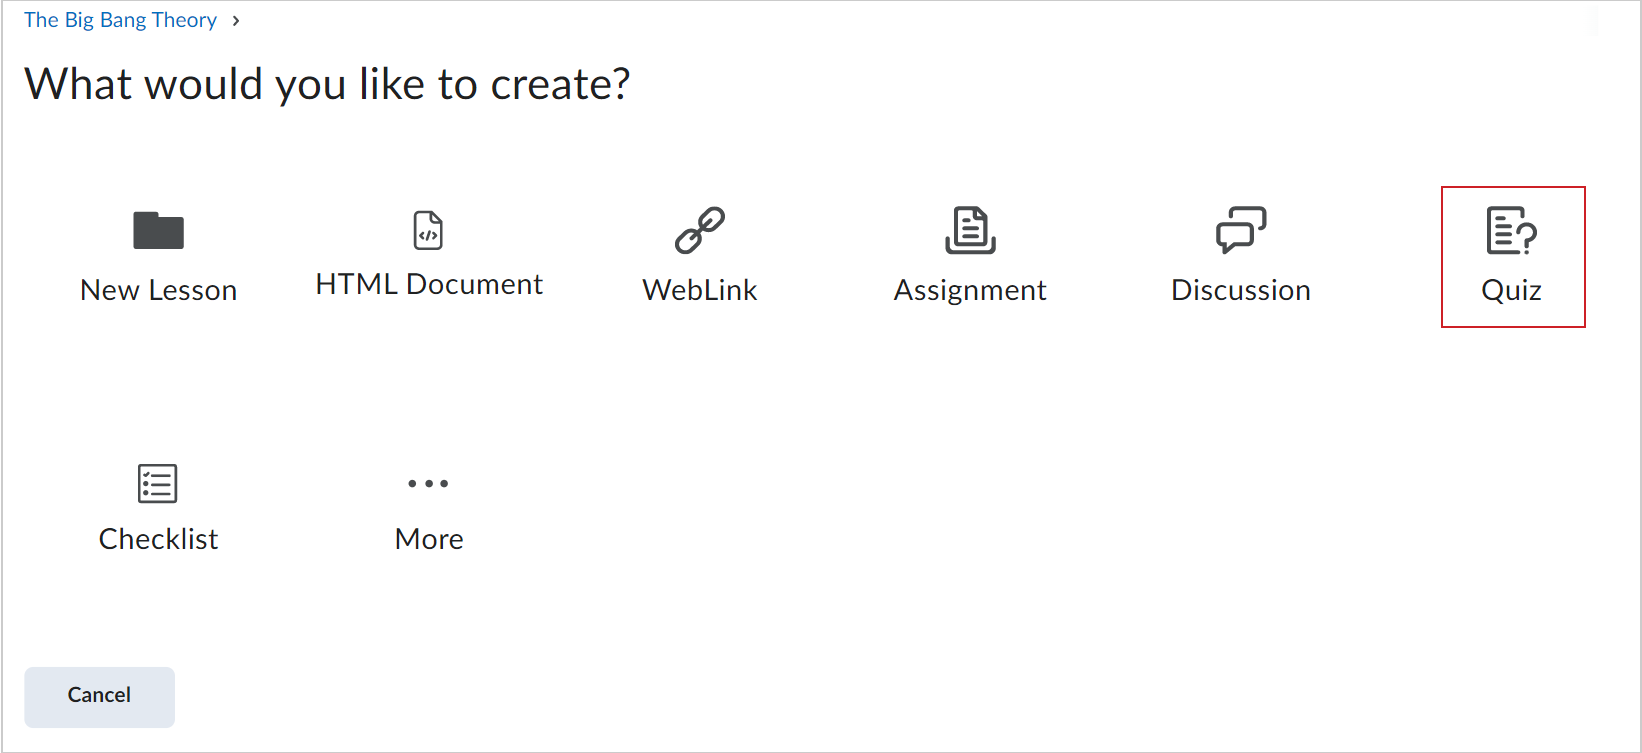Click the New Lesson label text
The width and height of the screenshot is (1642, 753).
(x=158, y=290)
